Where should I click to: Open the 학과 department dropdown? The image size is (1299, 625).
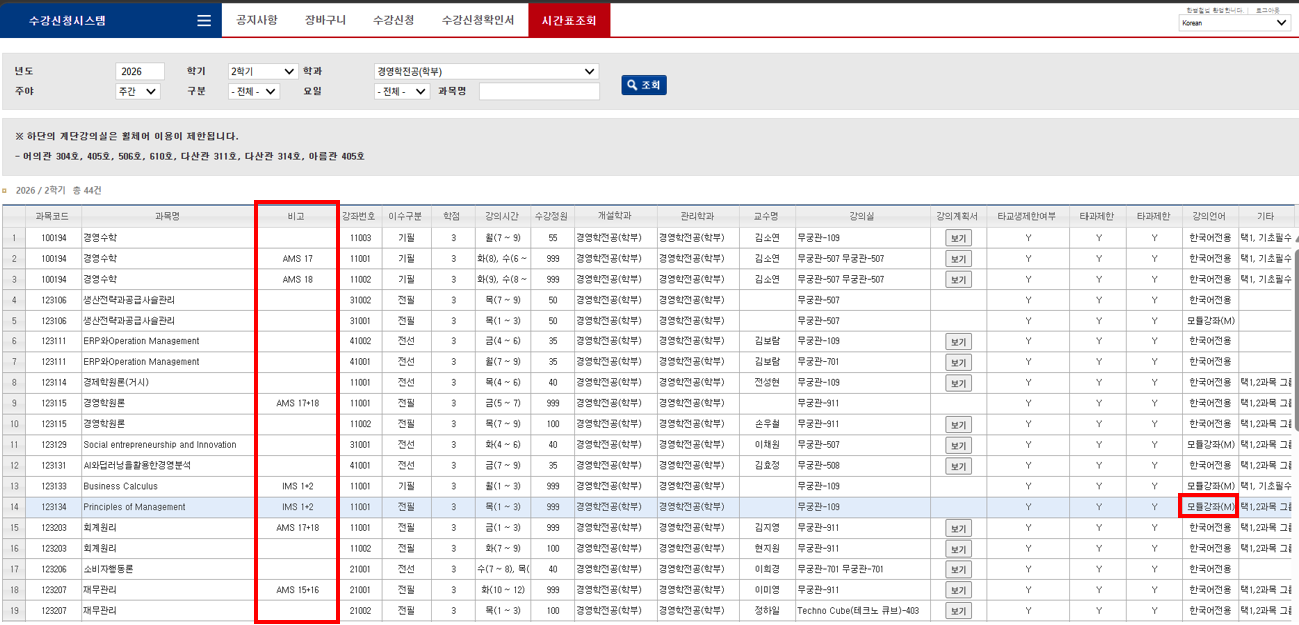[486, 71]
